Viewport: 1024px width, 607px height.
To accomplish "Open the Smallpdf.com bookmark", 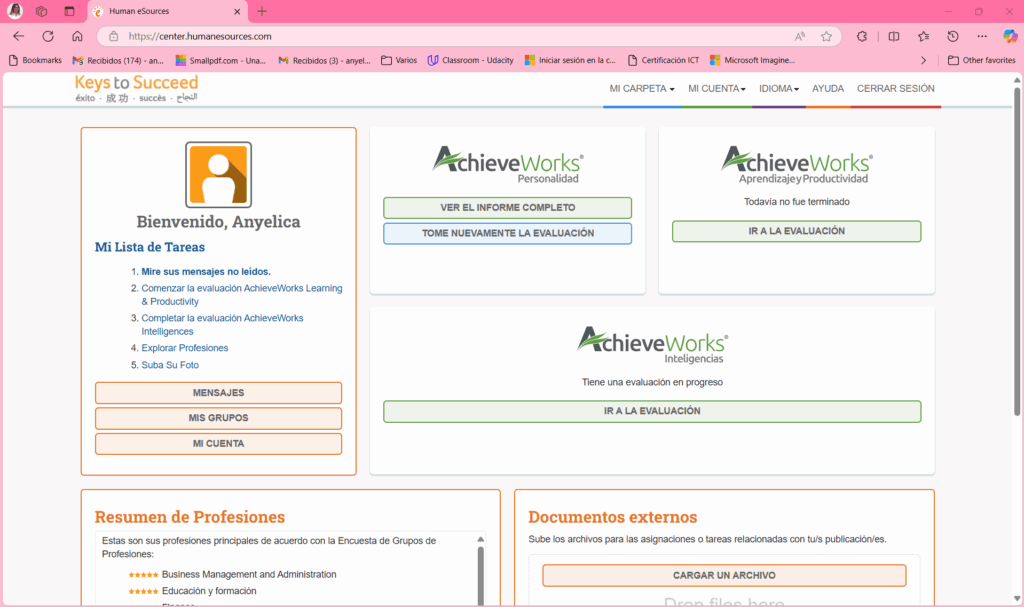I will click(221, 60).
